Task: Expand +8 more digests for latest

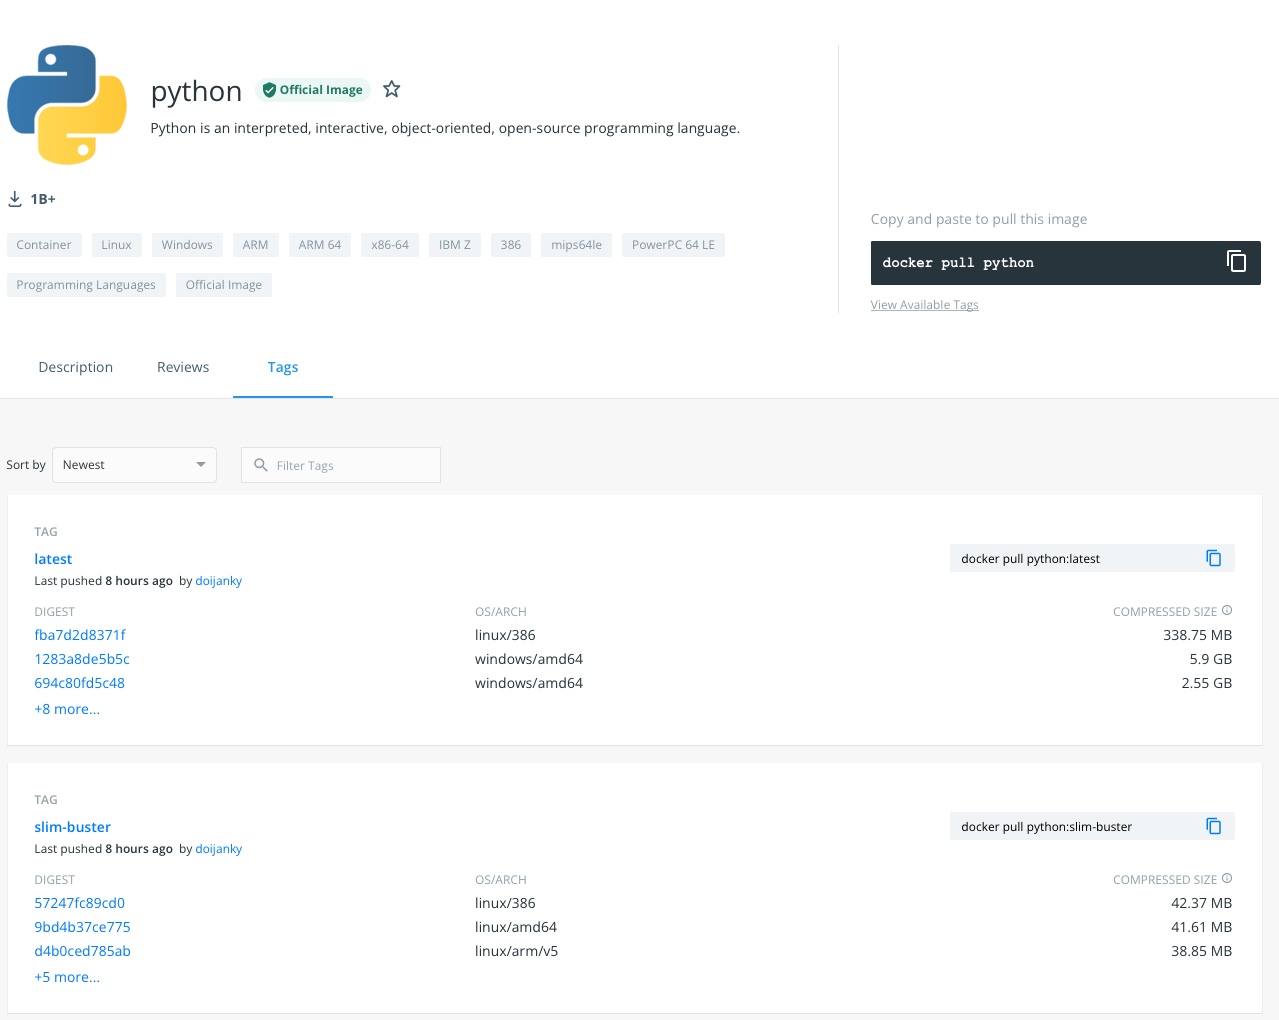Action: point(67,709)
